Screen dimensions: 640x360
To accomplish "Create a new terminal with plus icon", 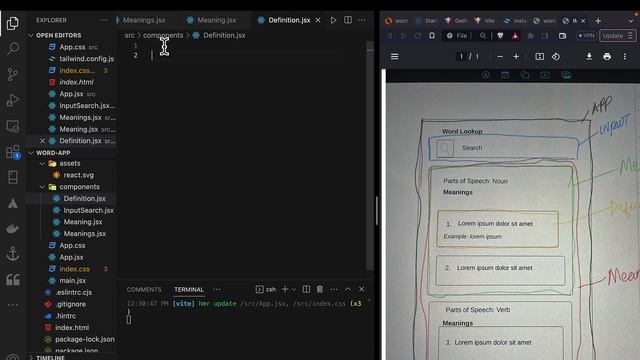I will click(285, 289).
